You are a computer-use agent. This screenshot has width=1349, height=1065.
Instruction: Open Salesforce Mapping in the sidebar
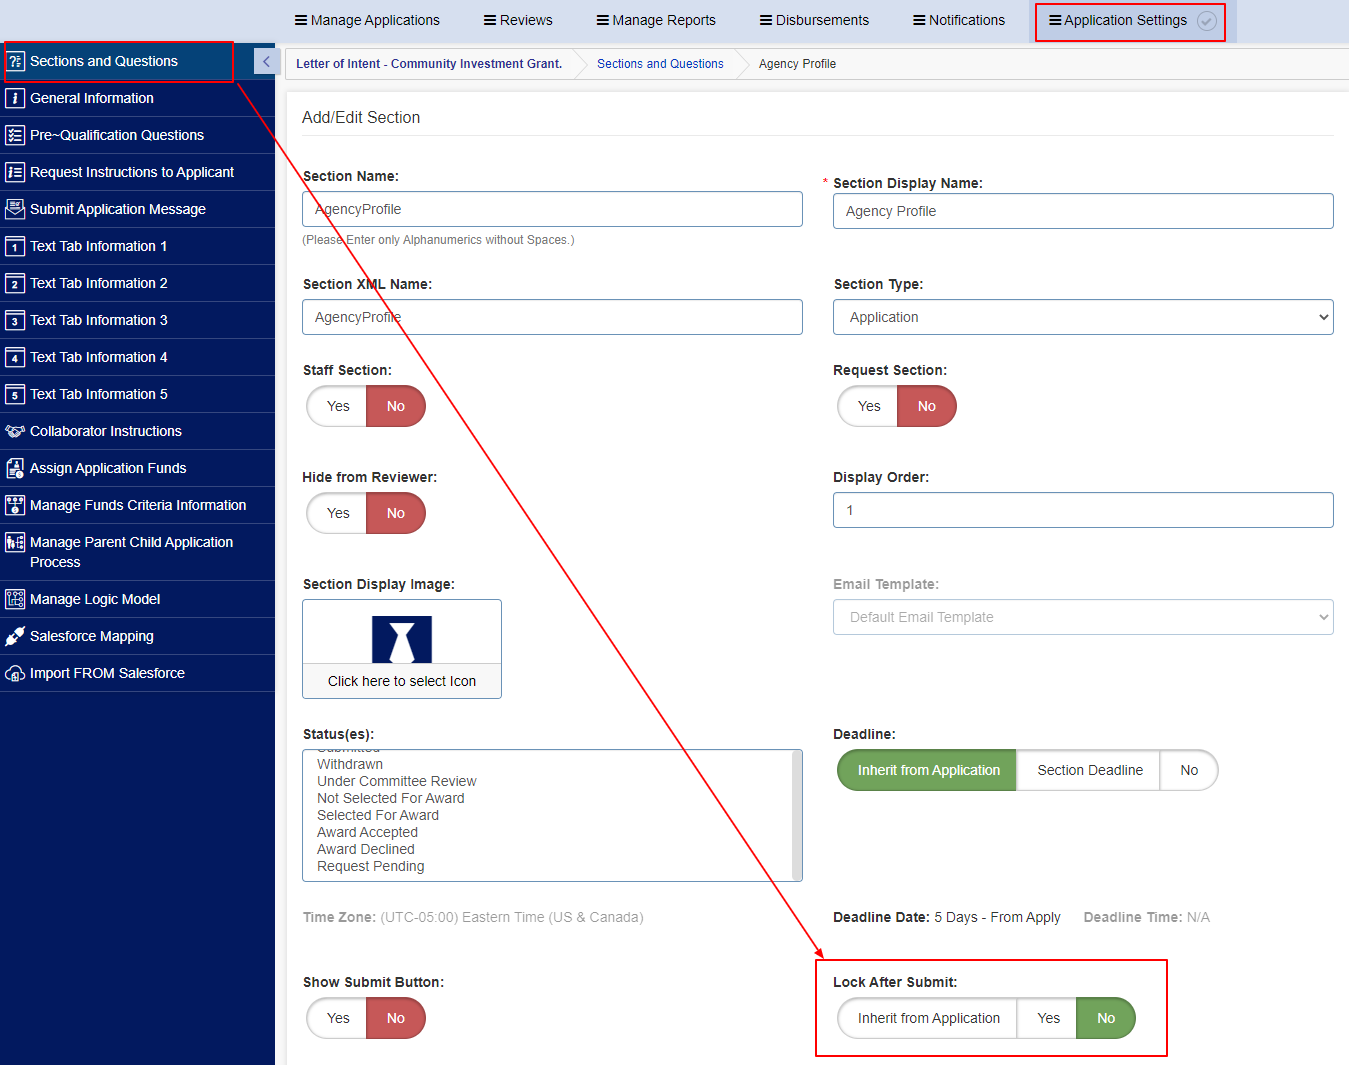[x=137, y=636]
